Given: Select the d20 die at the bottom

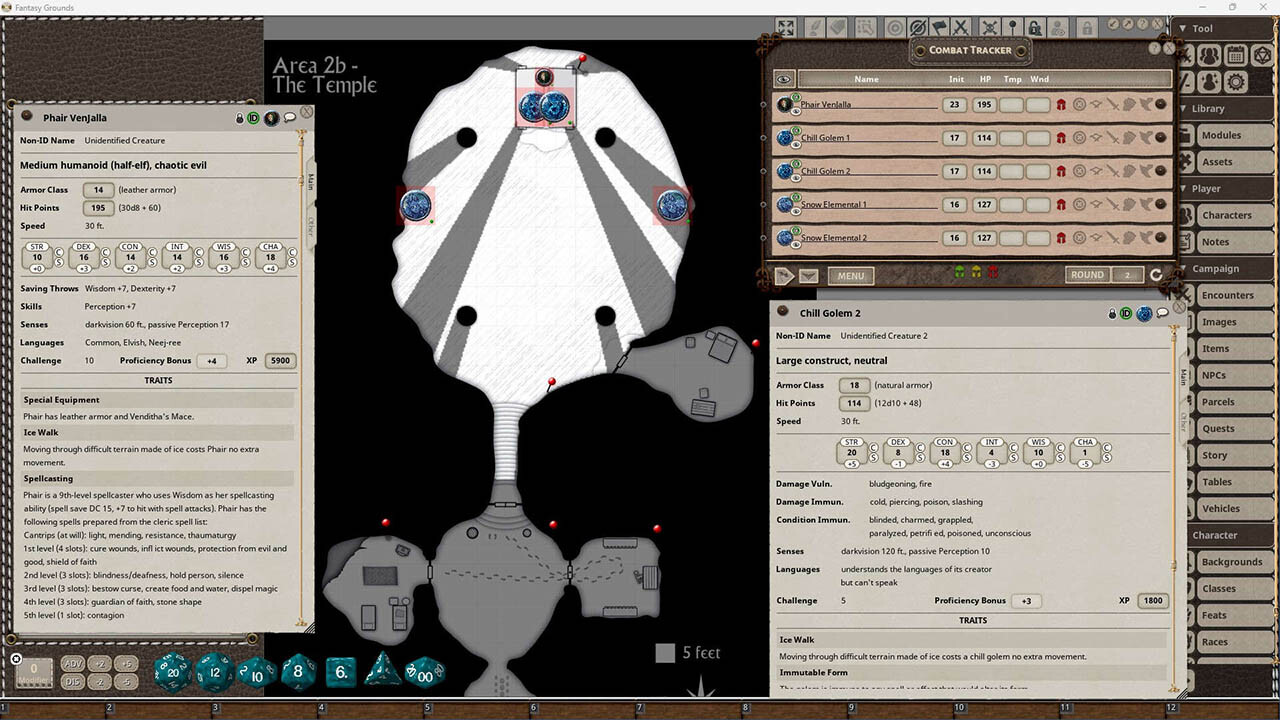Looking at the screenshot, I should (172, 671).
